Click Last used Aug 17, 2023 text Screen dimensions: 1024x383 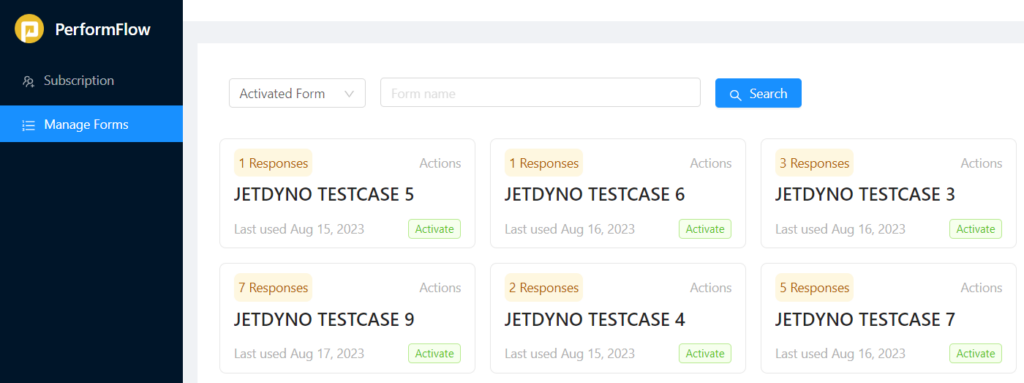pos(299,354)
